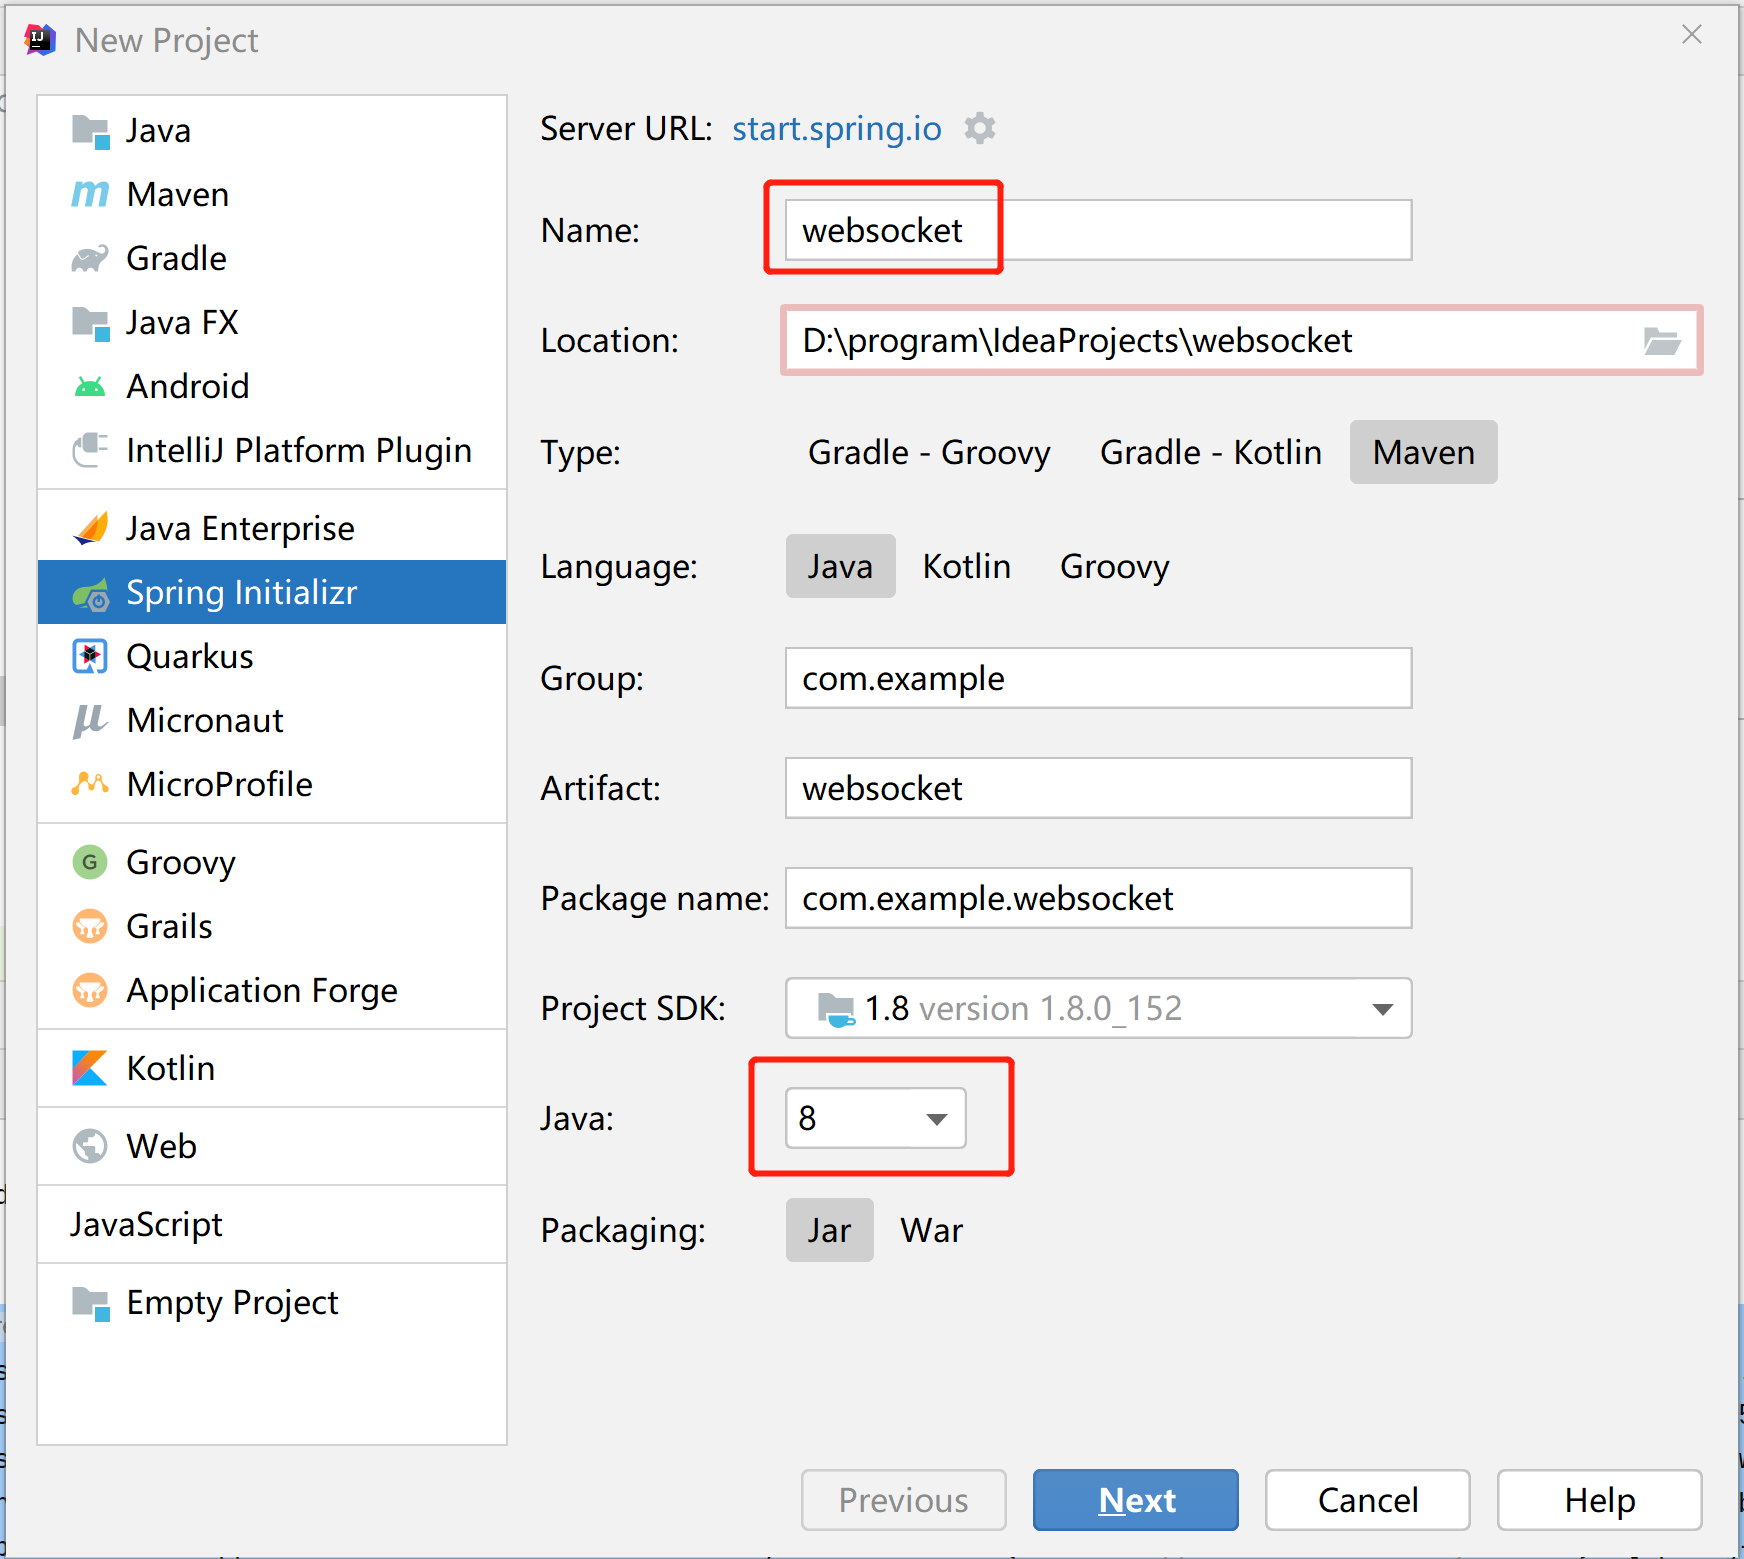The image size is (1744, 1559).
Task: Select War packaging
Action: tap(931, 1230)
